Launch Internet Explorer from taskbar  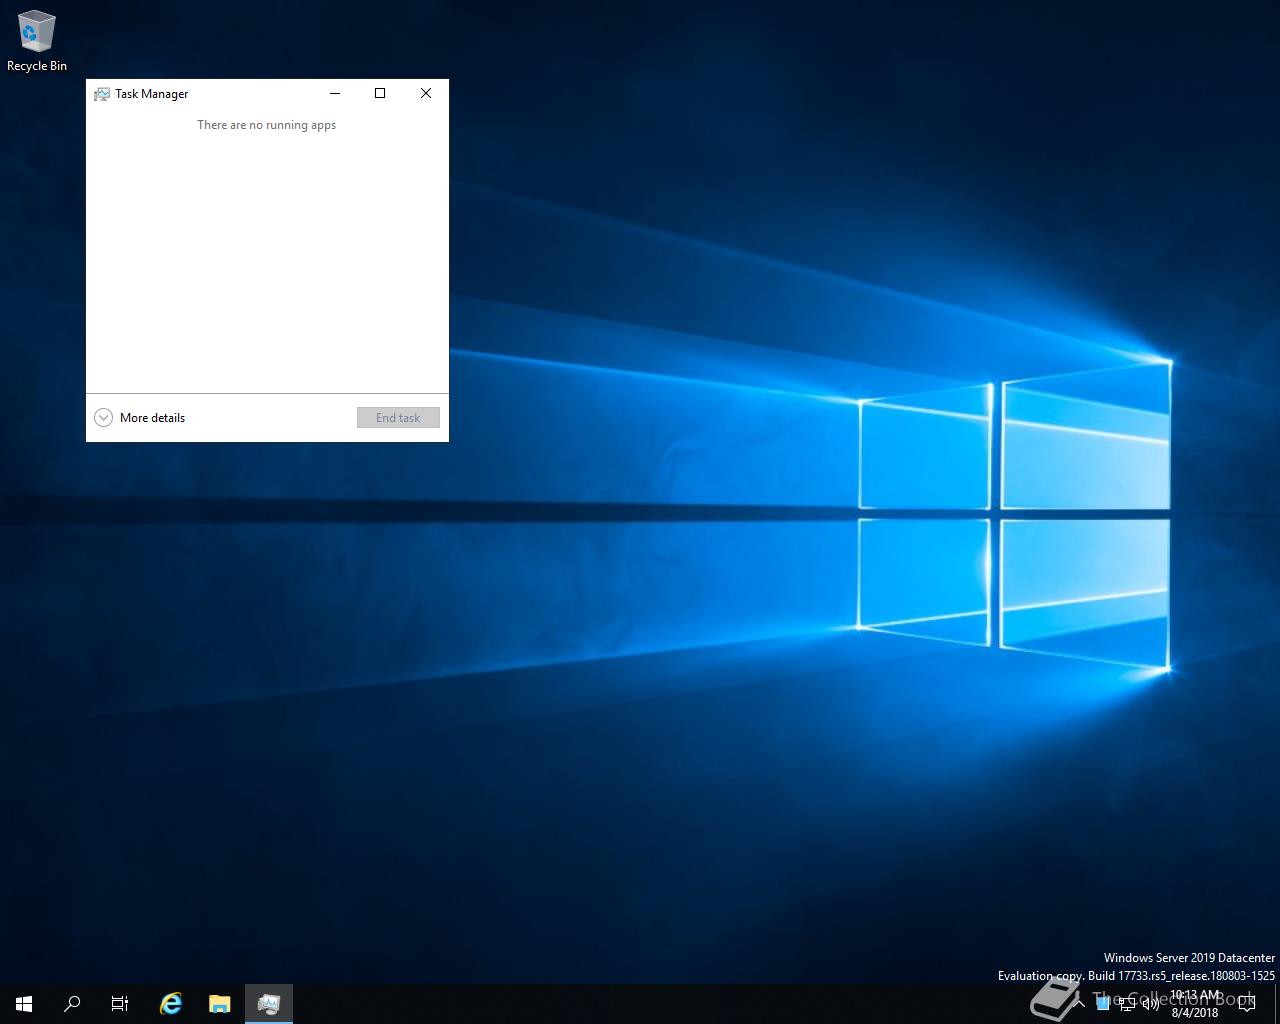tap(171, 1004)
